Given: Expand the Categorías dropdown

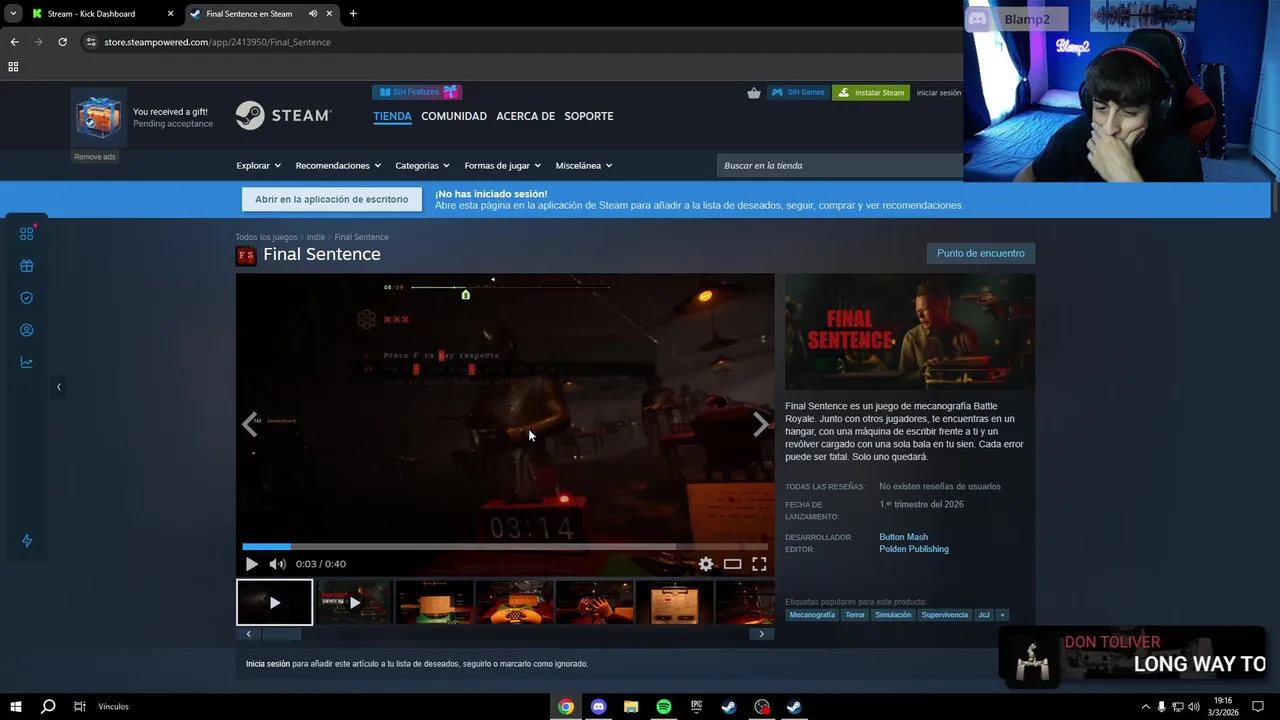Looking at the screenshot, I should 422,166.
